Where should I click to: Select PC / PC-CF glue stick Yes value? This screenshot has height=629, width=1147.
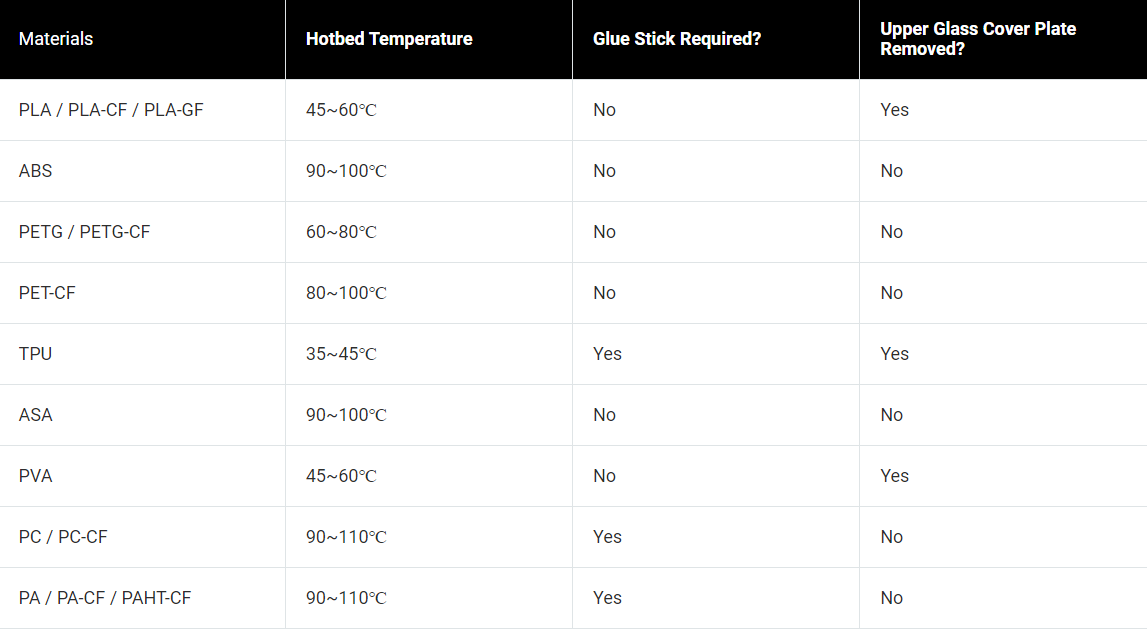[x=607, y=537]
